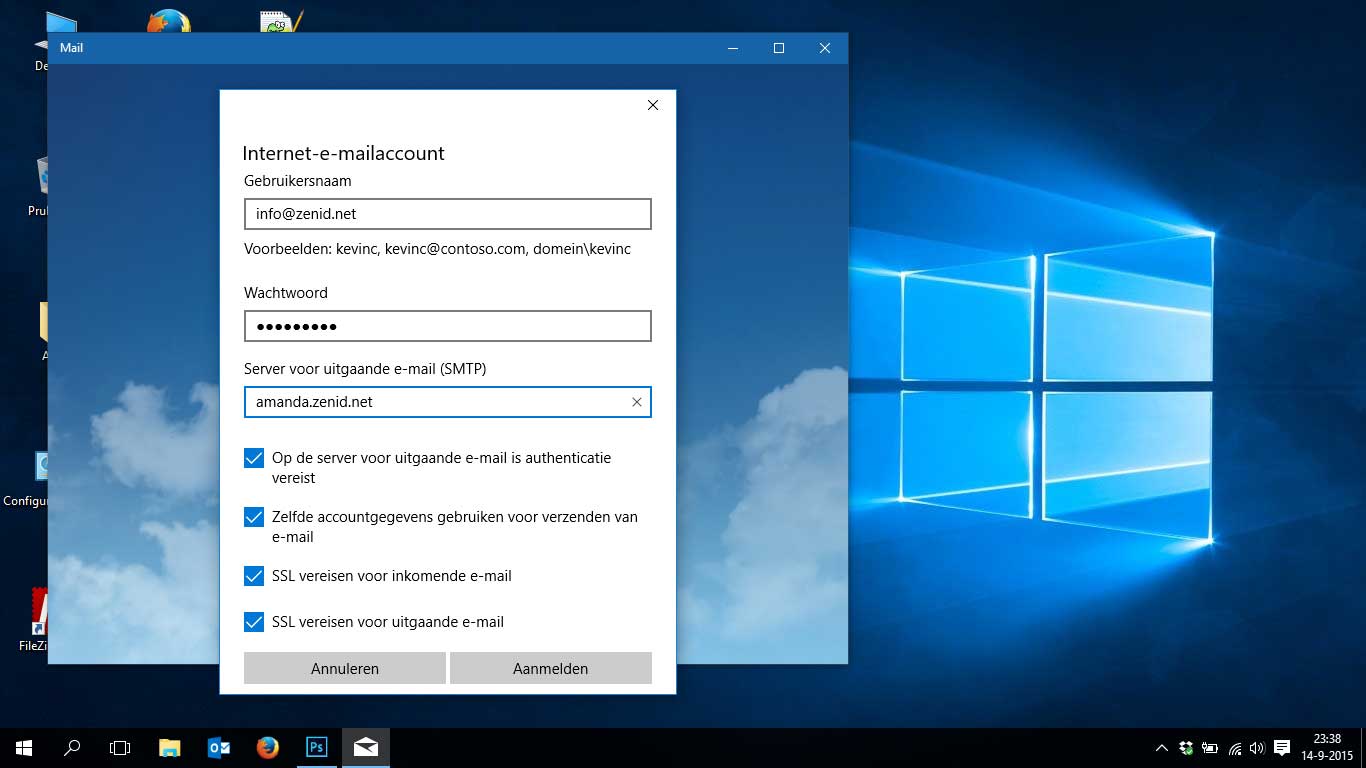The width and height of the screenshot is (1366, 768).
Task: Click the Gebruikersnaam field with info@zenid.net
Action: [x=448, y=214]
